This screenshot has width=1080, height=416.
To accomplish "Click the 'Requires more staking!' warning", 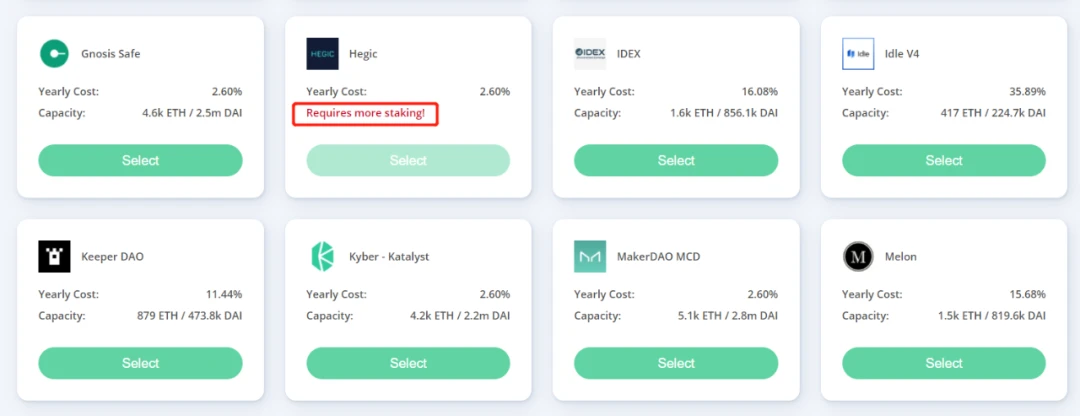I will (x=365, y=113).
